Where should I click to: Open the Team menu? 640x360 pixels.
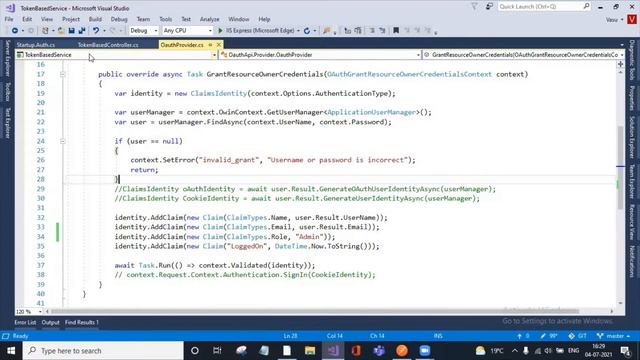(x=143, y=19)
